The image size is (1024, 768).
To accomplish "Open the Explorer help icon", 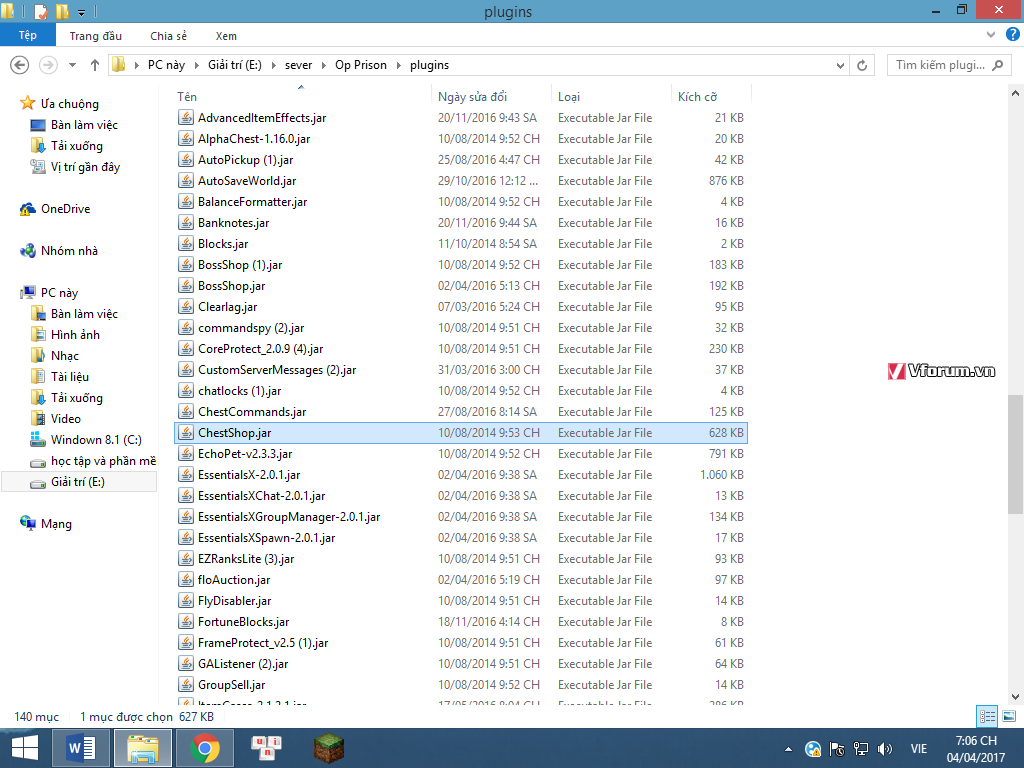I will click(1013, 35).
